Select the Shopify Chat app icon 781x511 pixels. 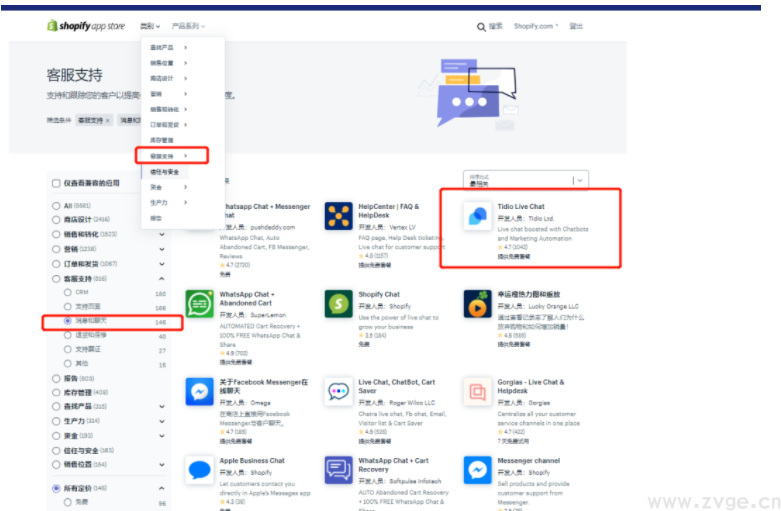click(338, 304)
